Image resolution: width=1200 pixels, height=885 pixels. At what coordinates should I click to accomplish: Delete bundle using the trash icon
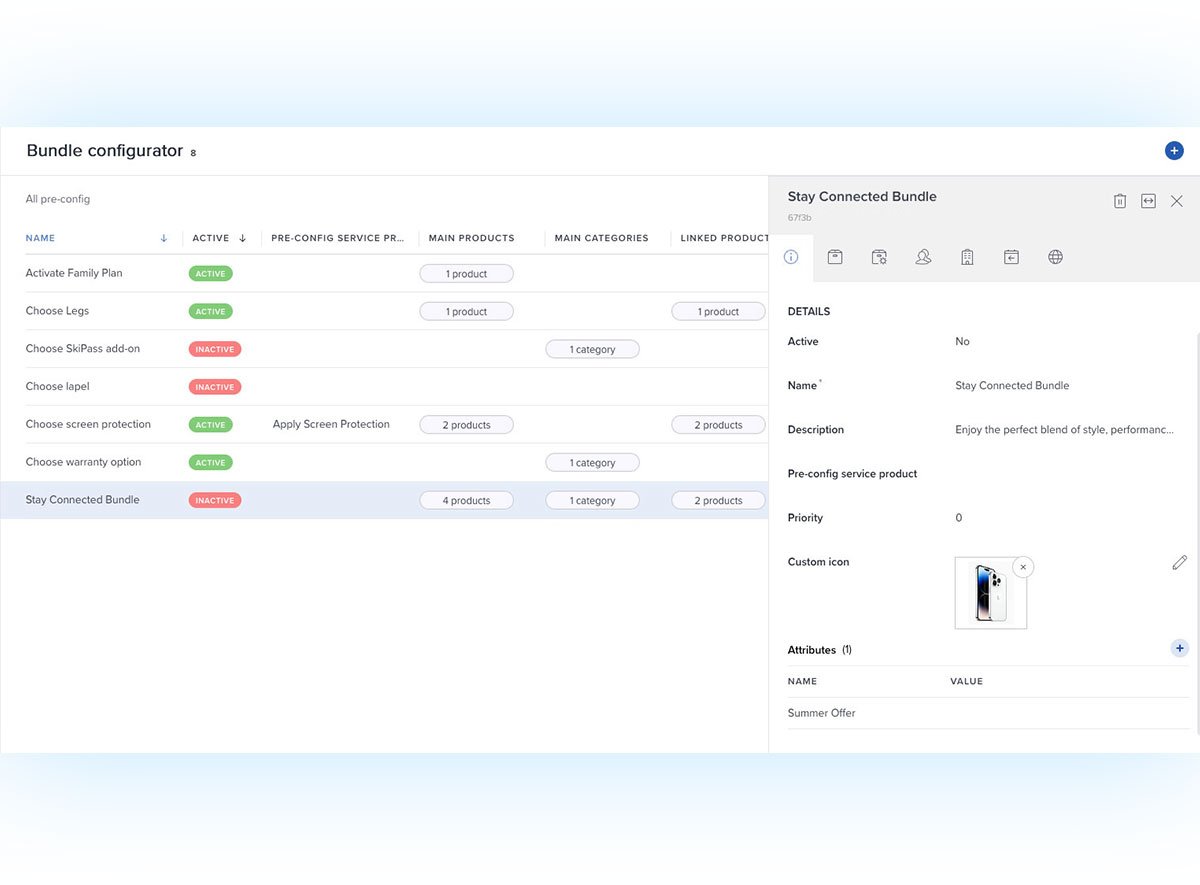pyautogui.click(x=1119, y=200)
